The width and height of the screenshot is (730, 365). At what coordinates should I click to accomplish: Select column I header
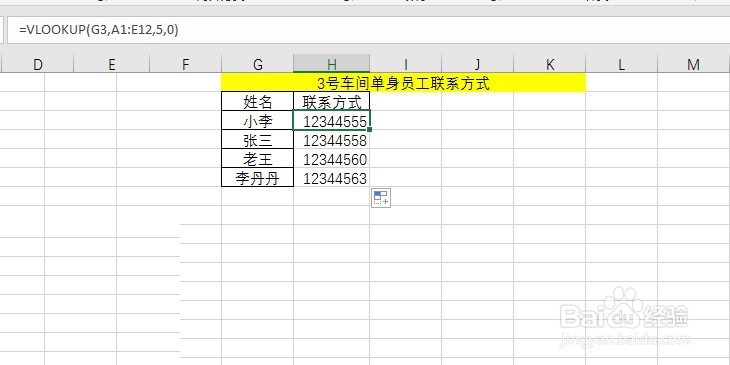tap(406, 64)
